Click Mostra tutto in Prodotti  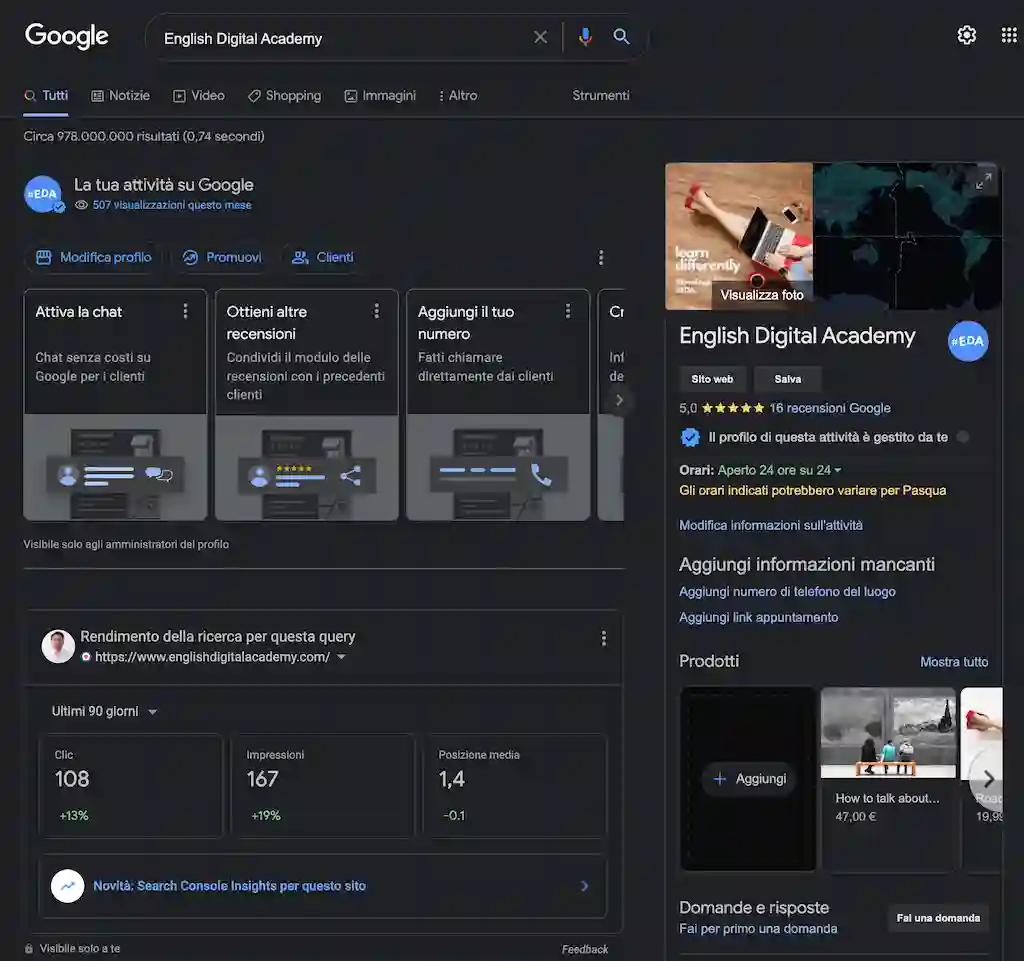click(x=953, y=662)
